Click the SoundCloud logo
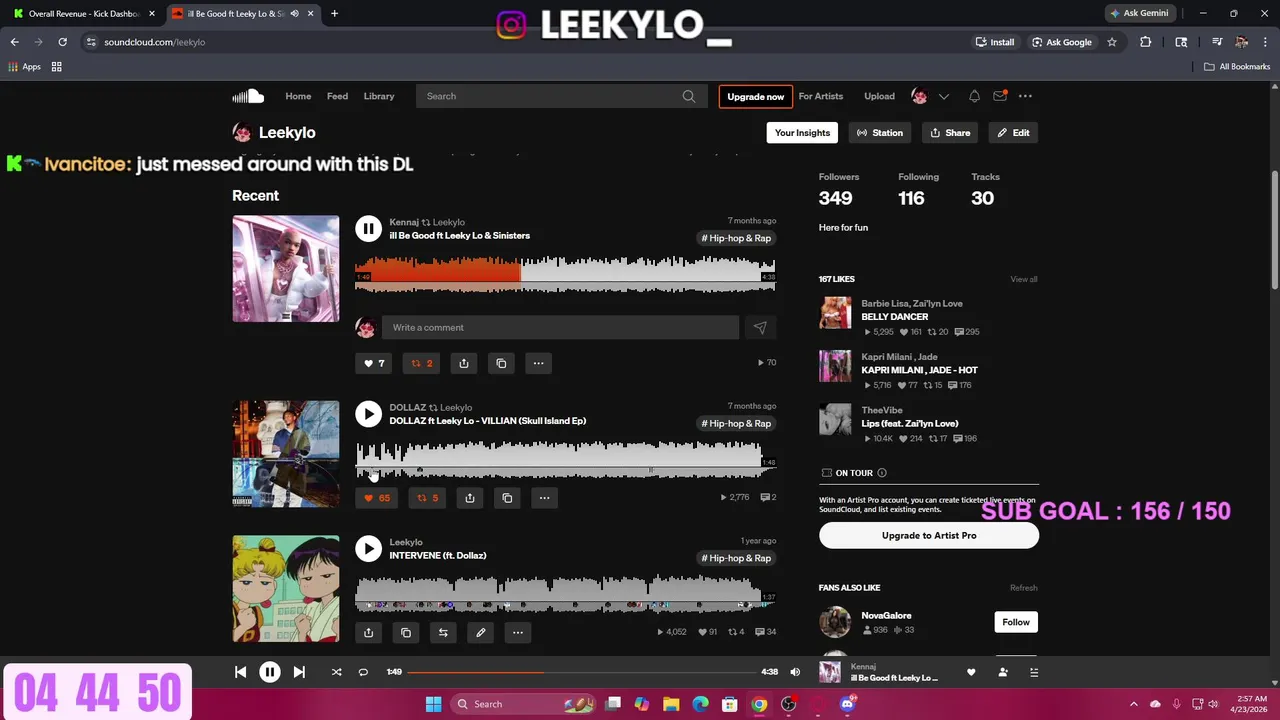 [x=248, y=96]
